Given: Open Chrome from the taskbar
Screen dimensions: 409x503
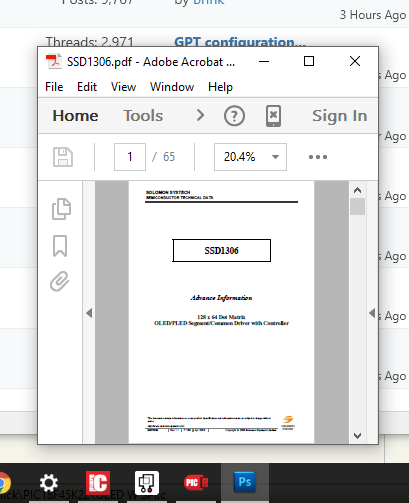Looking at the screenshot, I should 3,483.
